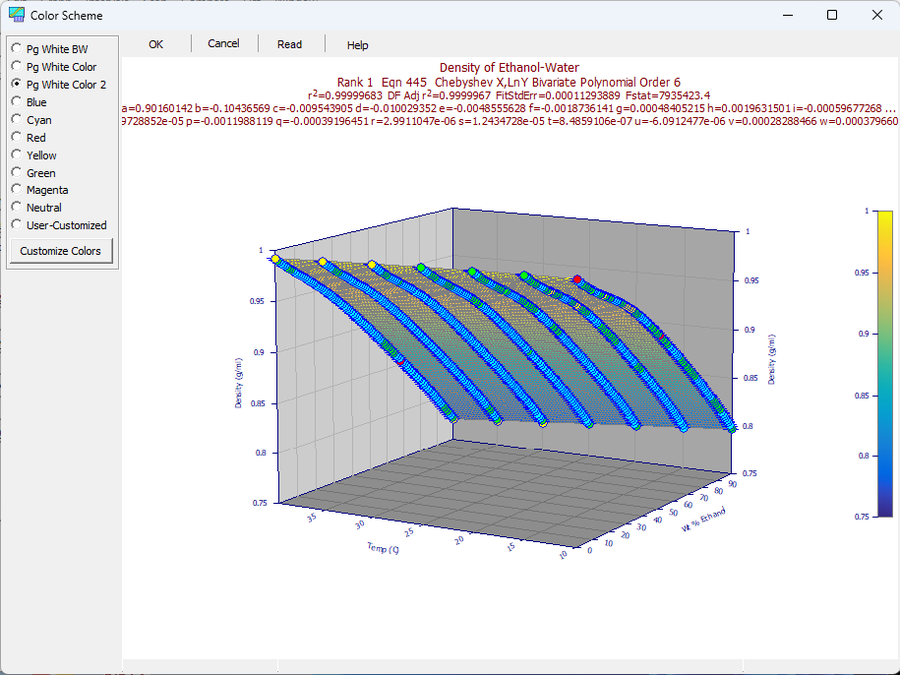Open the Customize Colors dialog
The image size is (900, 675).
61,251
